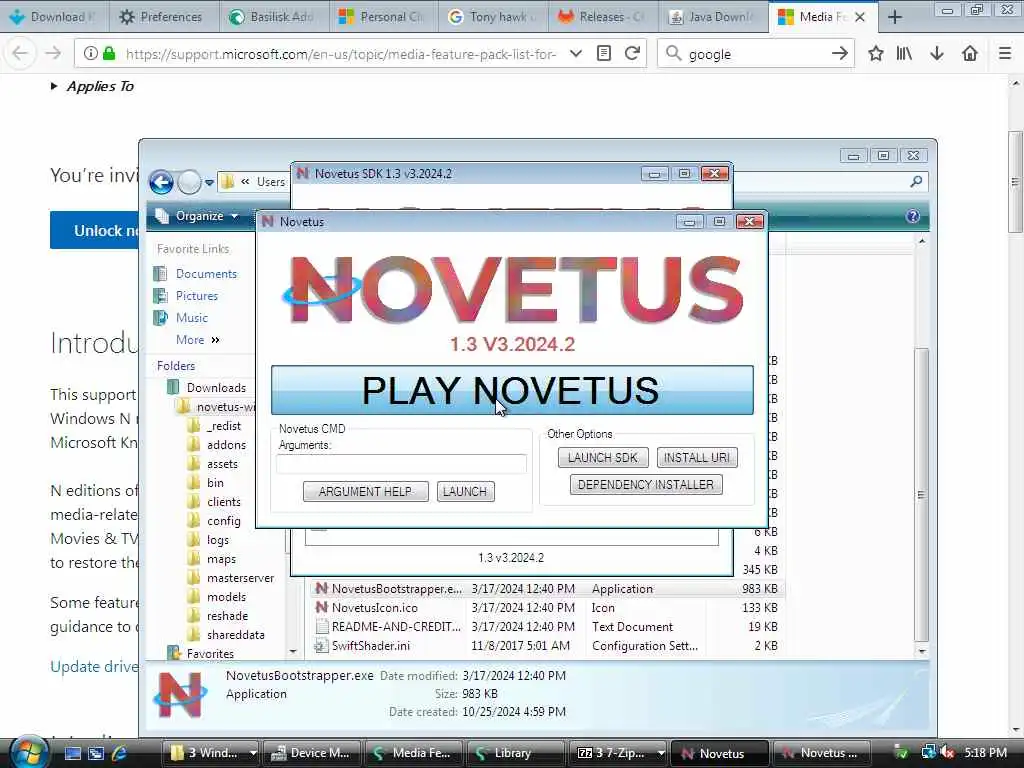Click the secure padlock icon in address bar
Image resolution: width=1024 pixels, height=768 pixels.
click(109, 54)
